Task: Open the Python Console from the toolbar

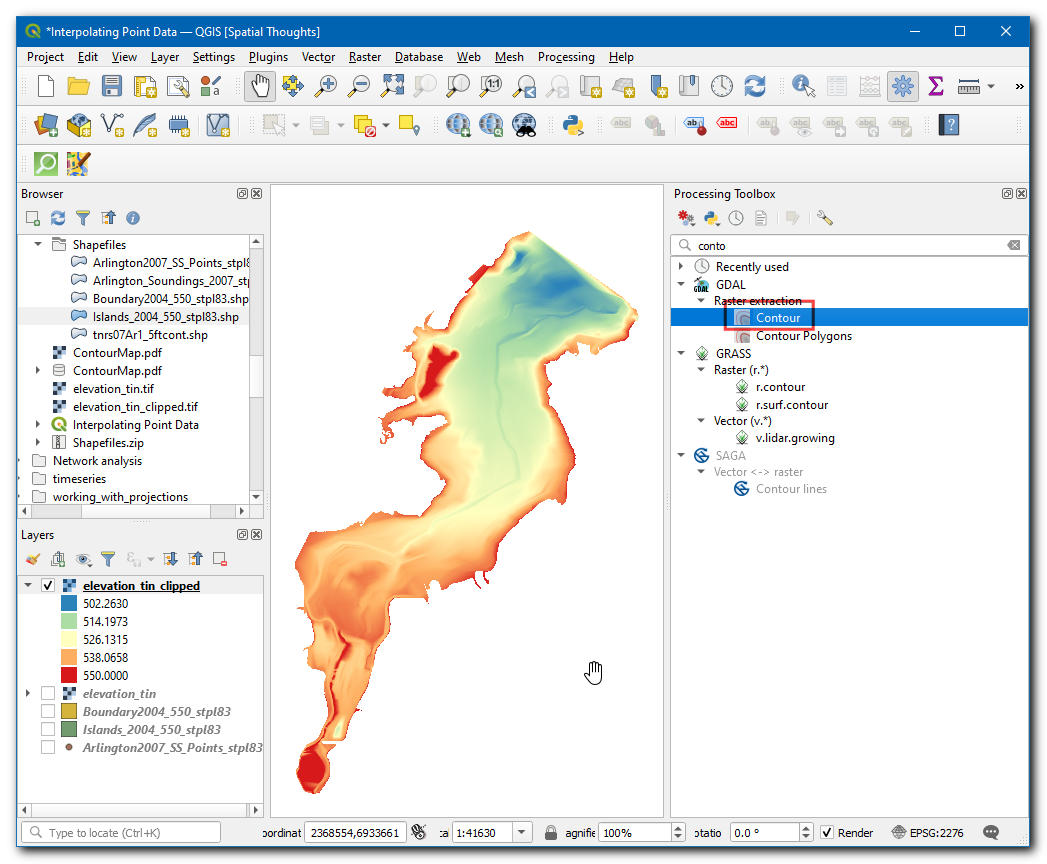Action: (573, 125)
